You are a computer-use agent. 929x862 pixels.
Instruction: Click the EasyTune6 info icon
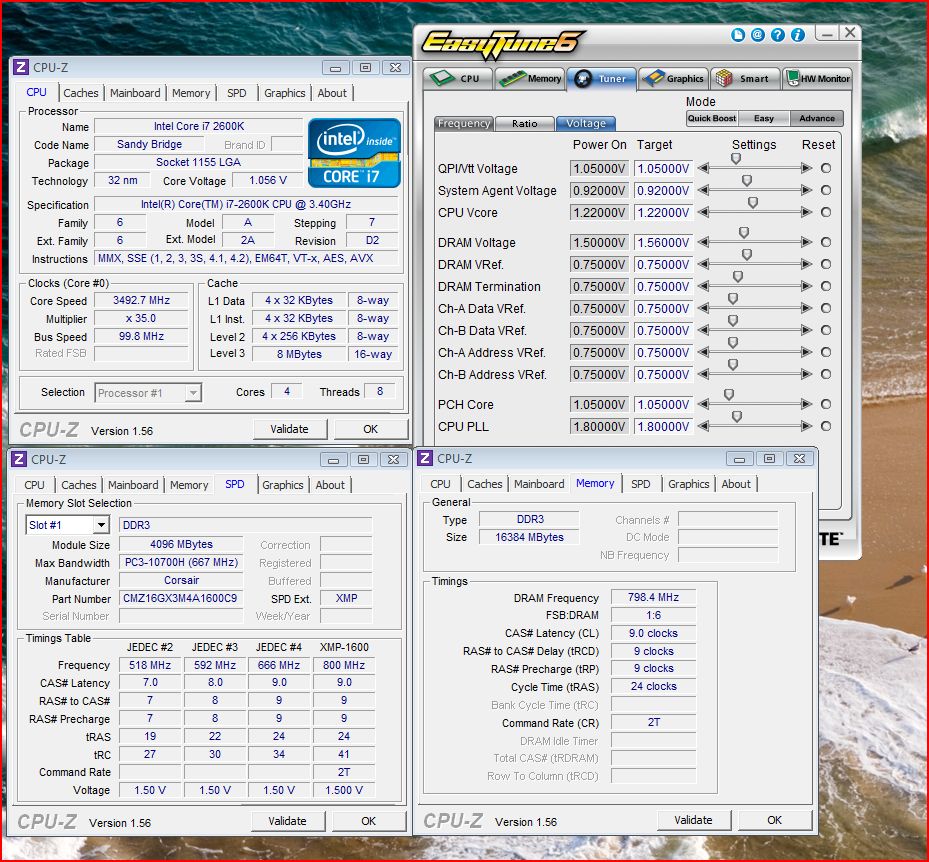pyautogui.click(x=798, y=34)
